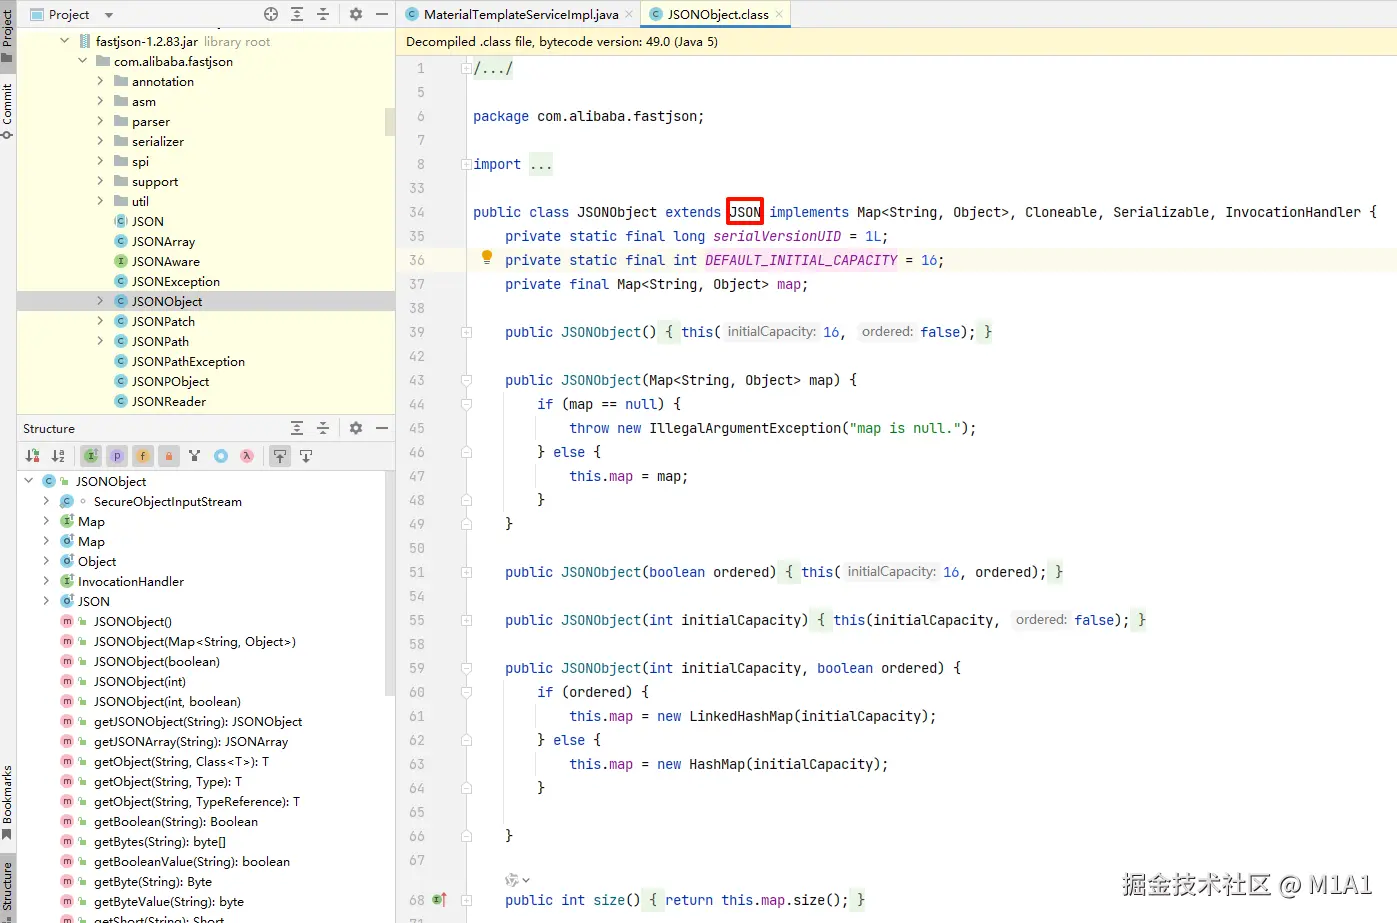
Task: Close the JSONObject.class editor tab
Action: click(779, 14)
